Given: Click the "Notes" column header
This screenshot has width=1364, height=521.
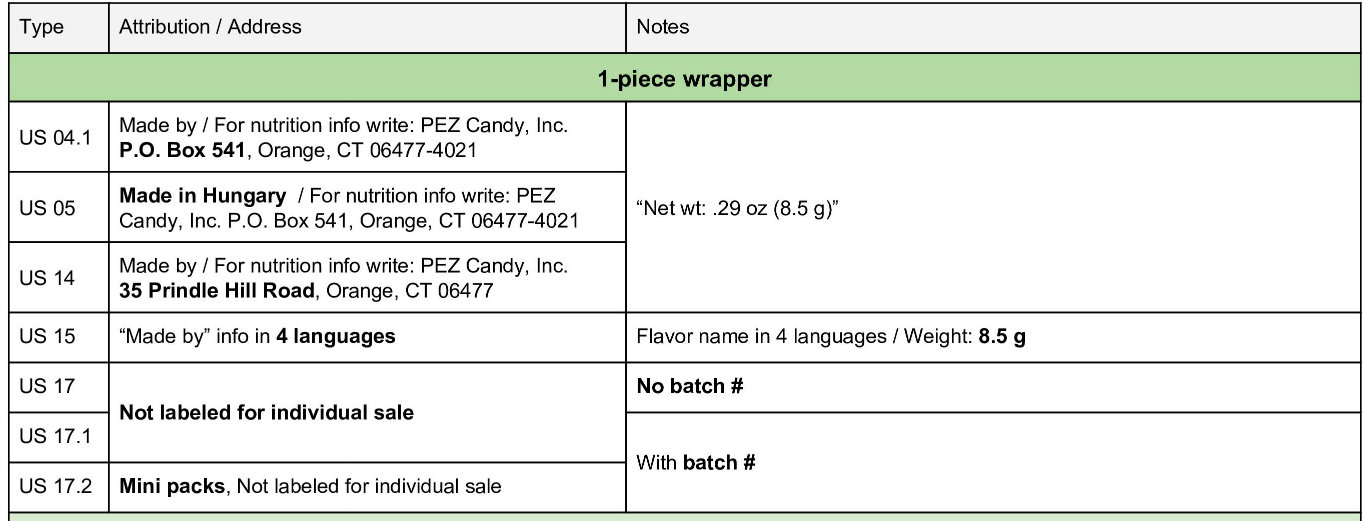Looking at the screenshot, I should pyautogui.click(x=663, y=27).
